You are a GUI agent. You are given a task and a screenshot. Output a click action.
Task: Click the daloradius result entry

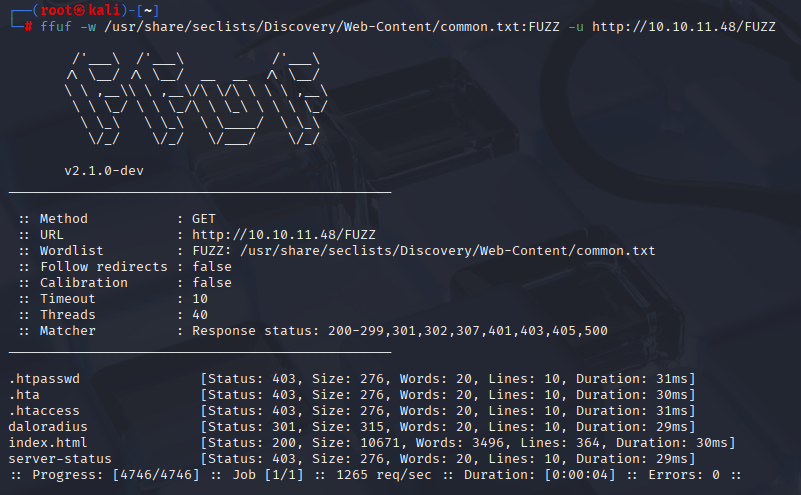(48, 427)
